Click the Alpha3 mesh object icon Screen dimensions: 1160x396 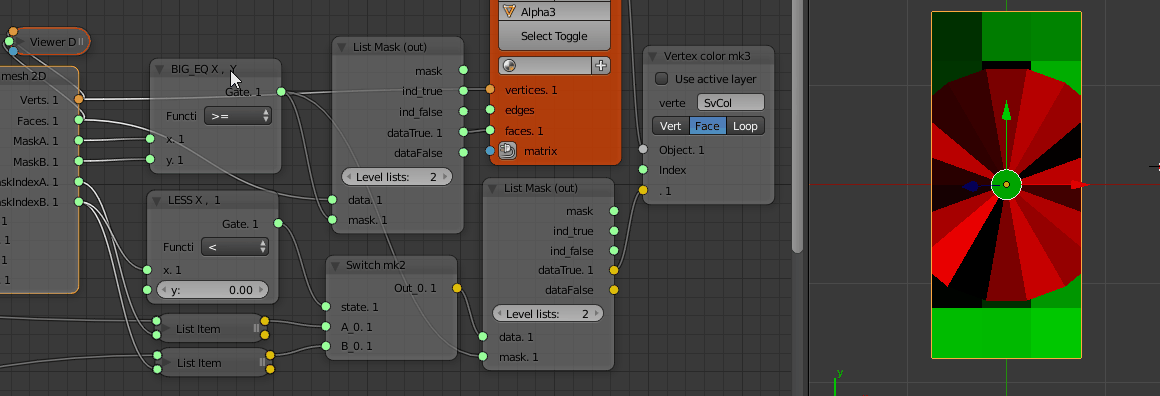coord(508,11)
